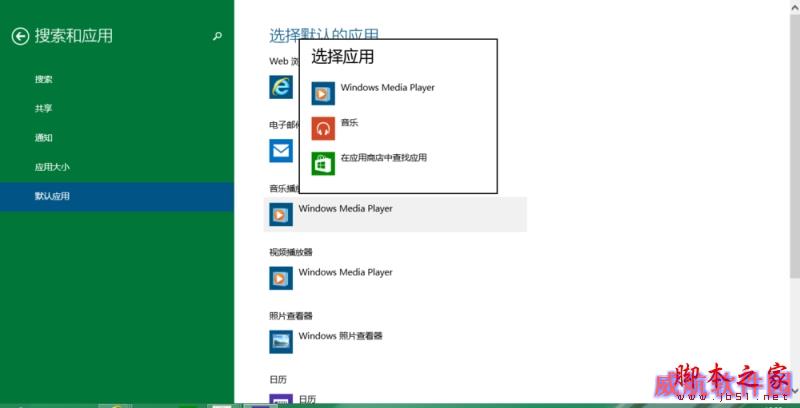
Task: Pick the 音乐 headphones icon
Action: click(323, 129)
